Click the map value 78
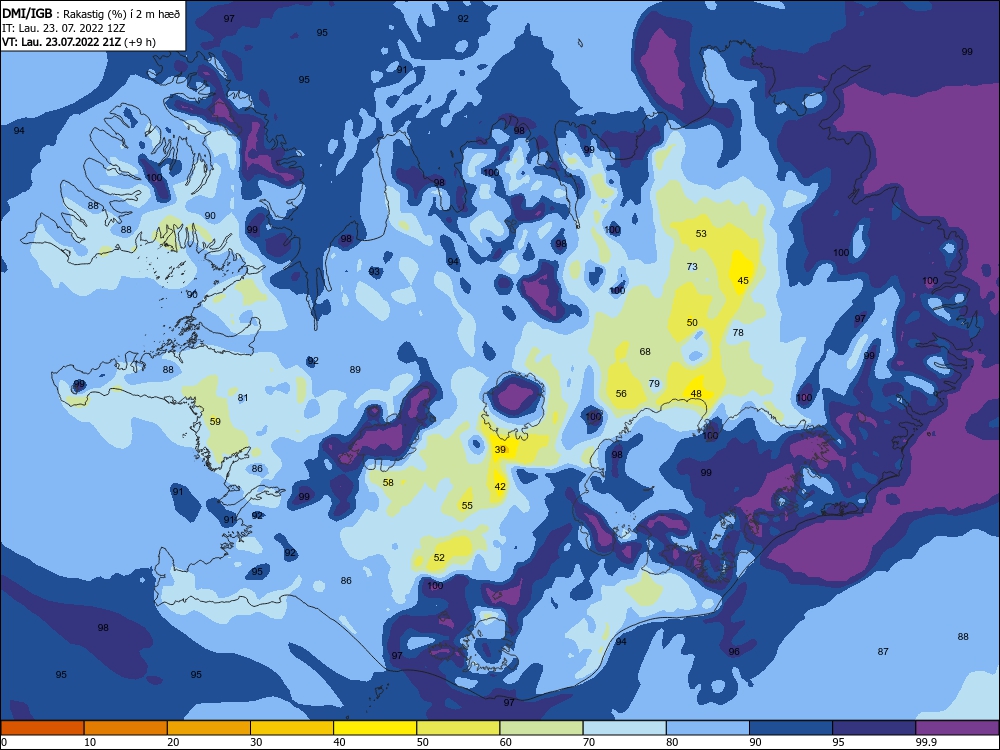 (738, 332)
